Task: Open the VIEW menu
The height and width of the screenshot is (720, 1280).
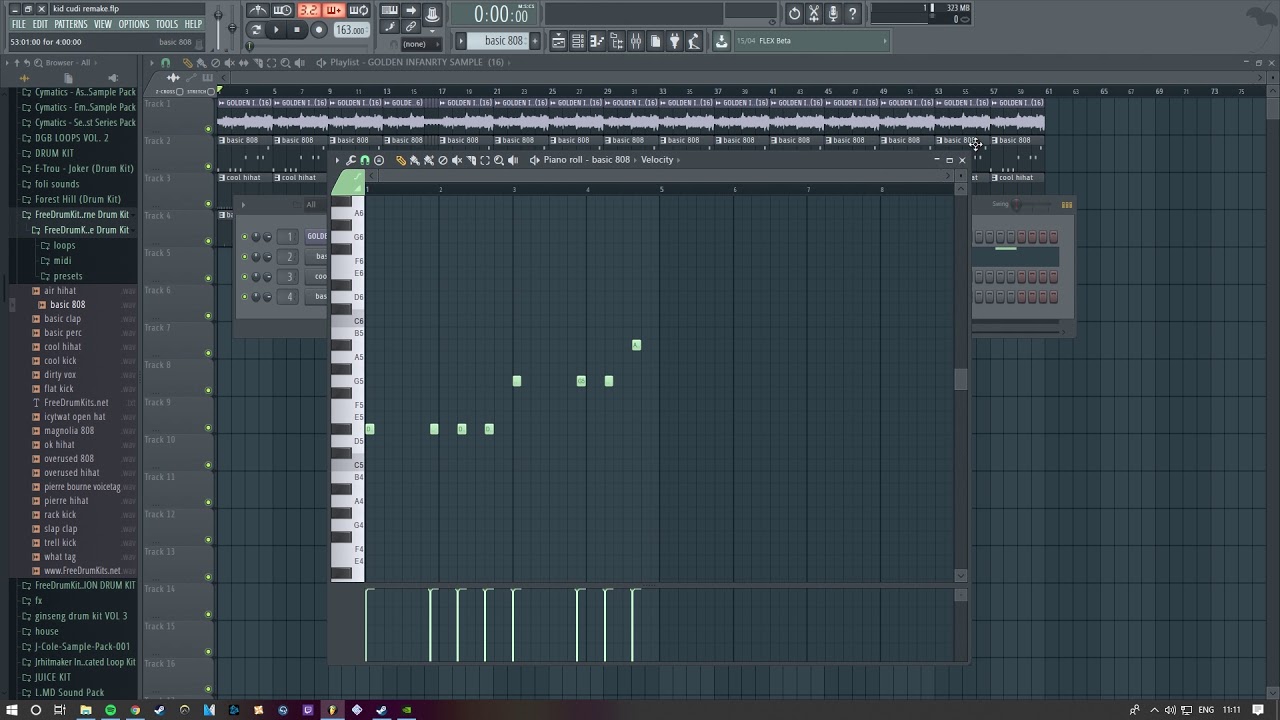Action: click(x=102, y=24)
